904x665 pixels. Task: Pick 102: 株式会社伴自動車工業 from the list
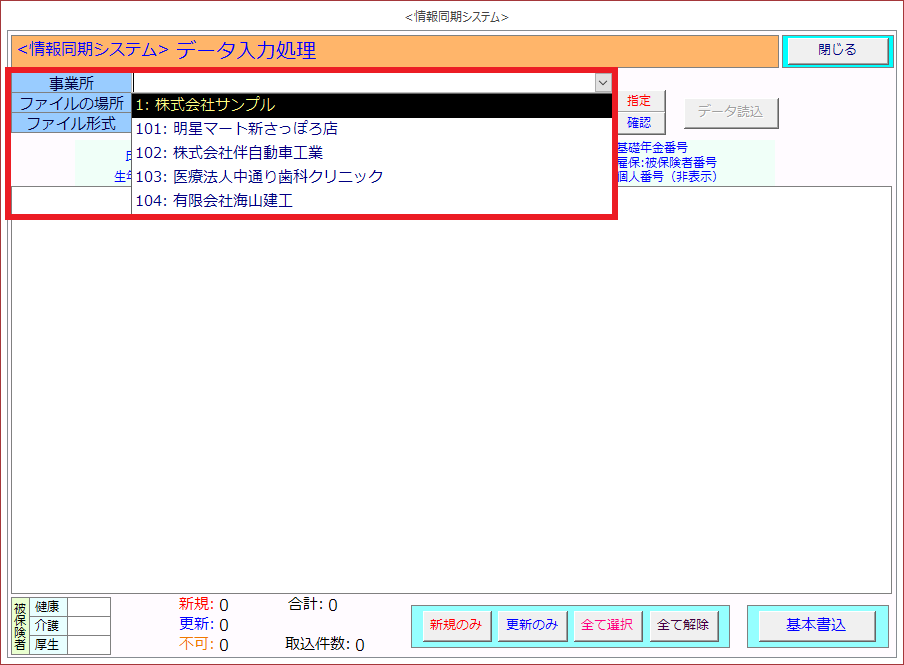[x=370, y=153]
